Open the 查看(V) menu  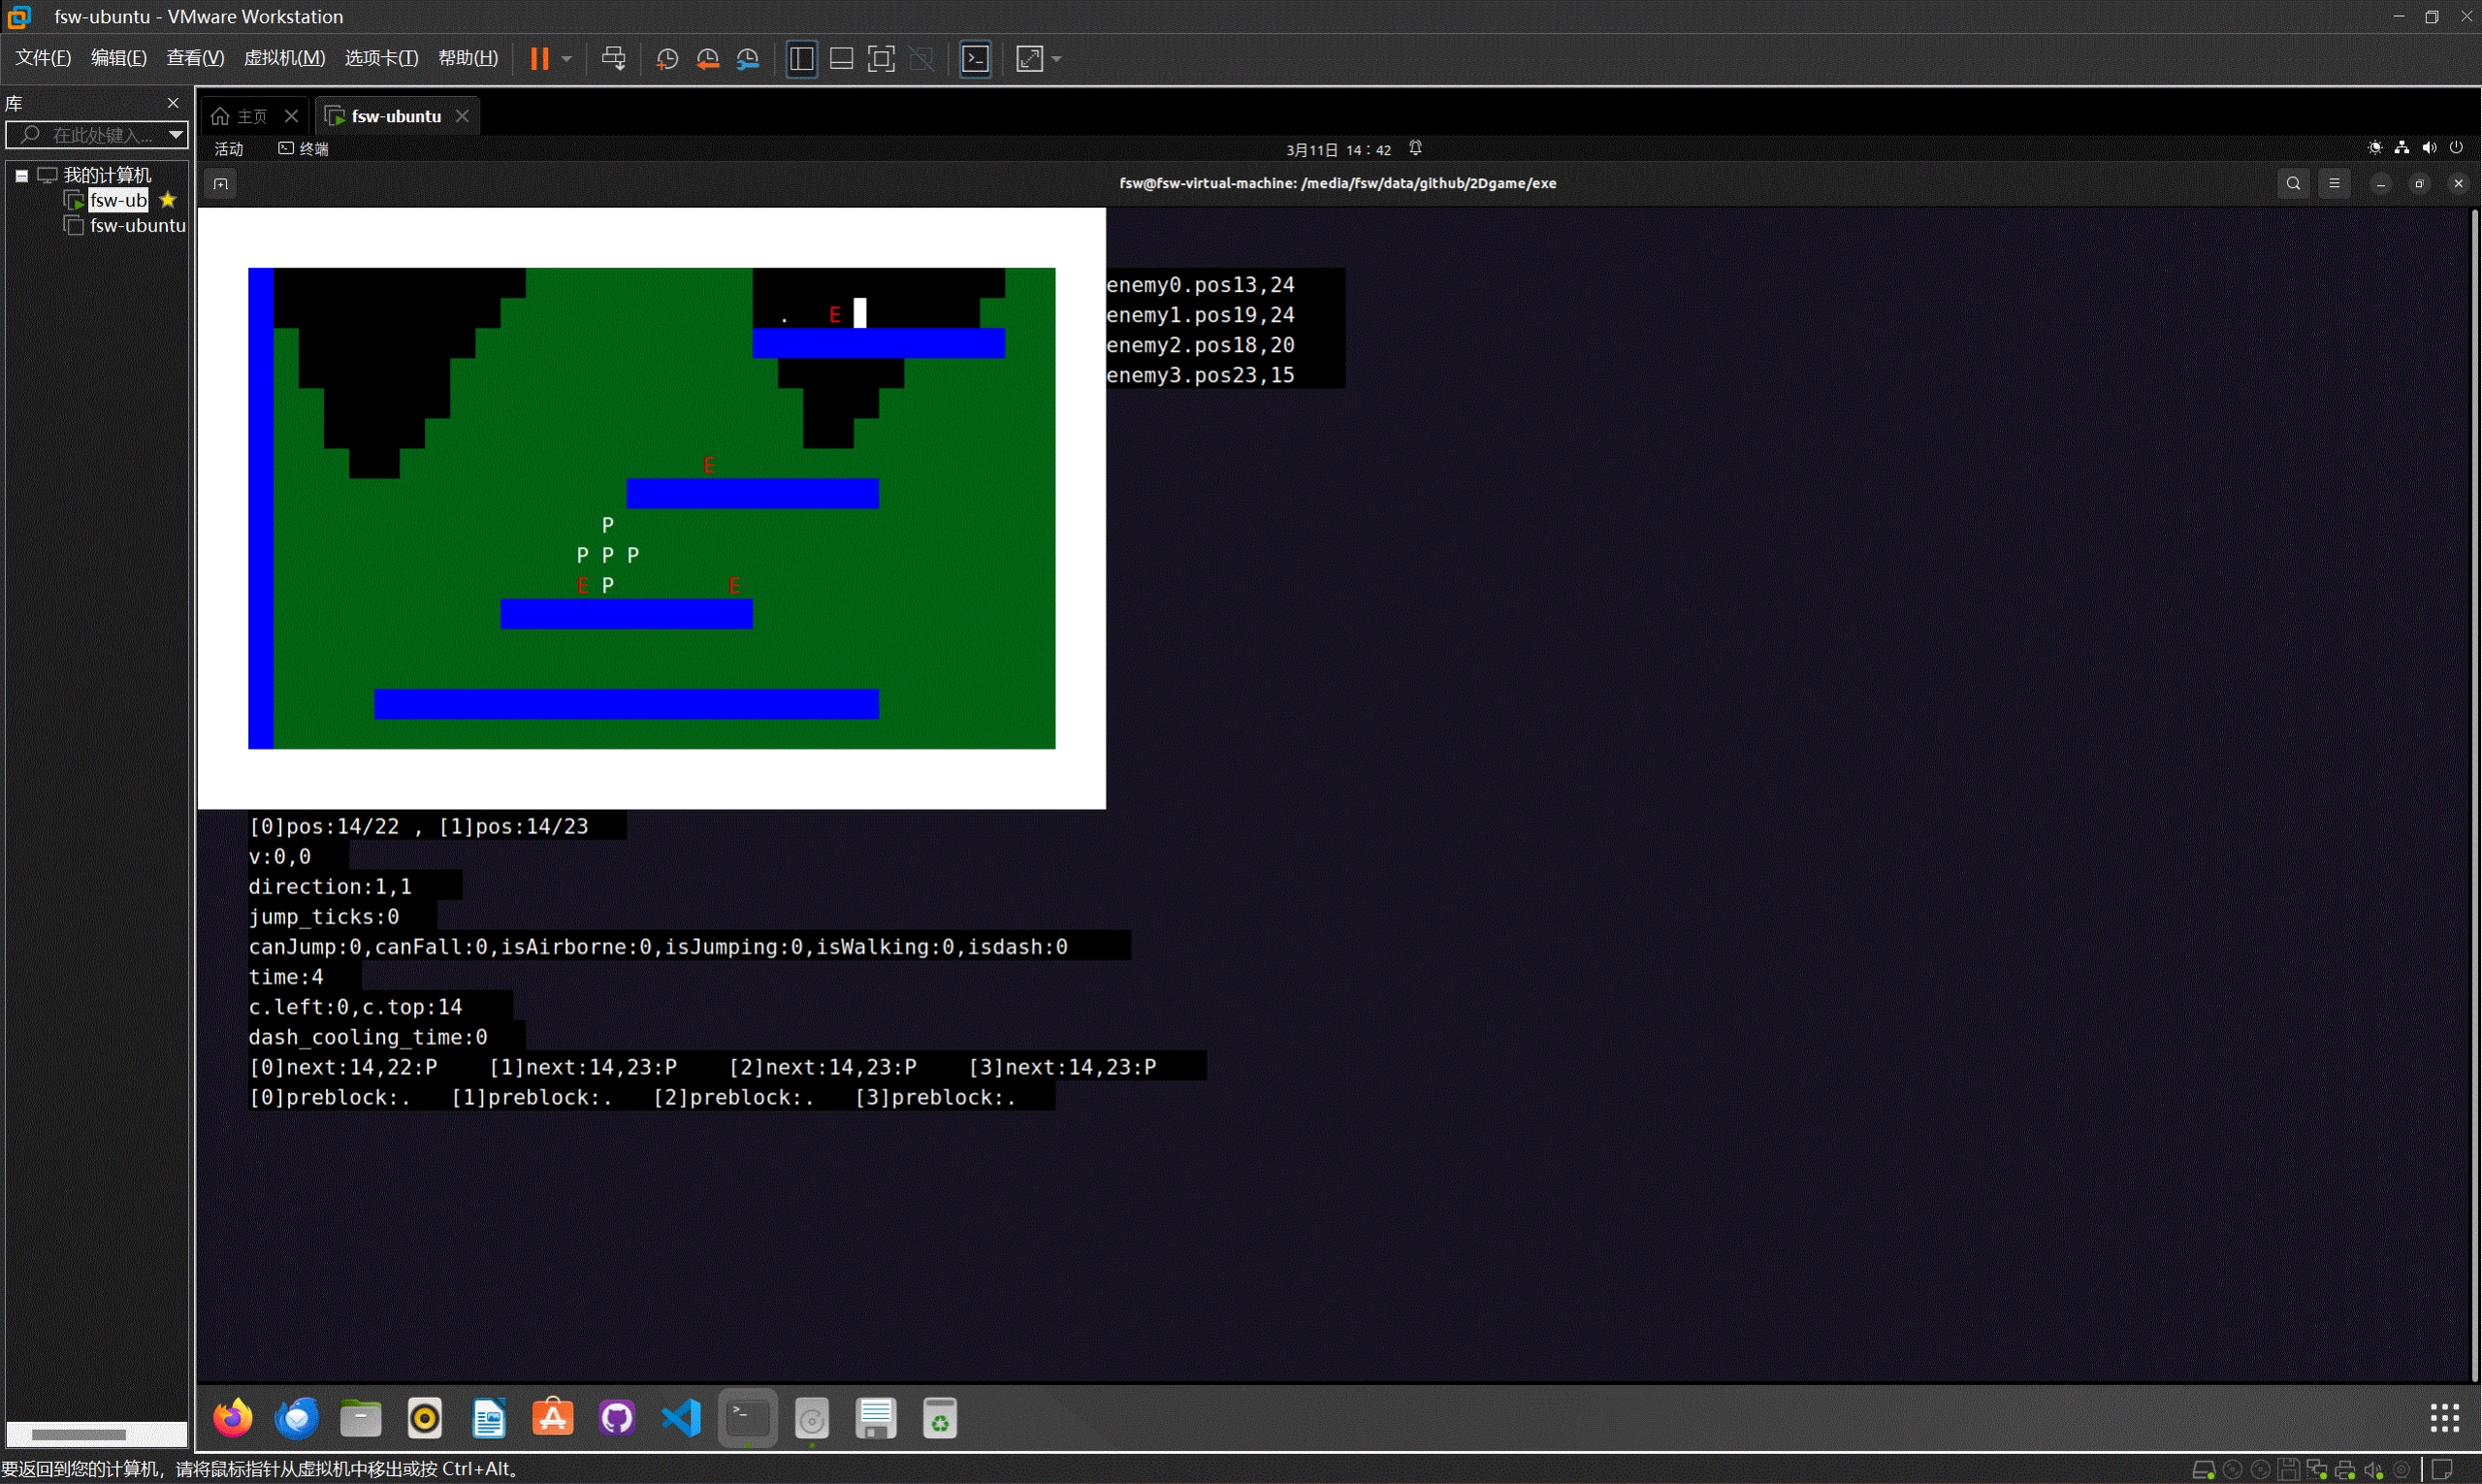coord(195,58)
